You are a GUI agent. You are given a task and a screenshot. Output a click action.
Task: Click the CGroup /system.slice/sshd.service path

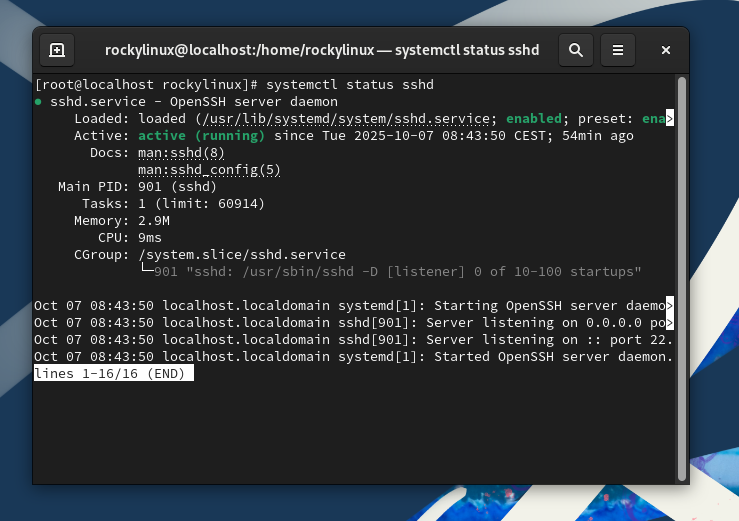(x=241, y=255)
